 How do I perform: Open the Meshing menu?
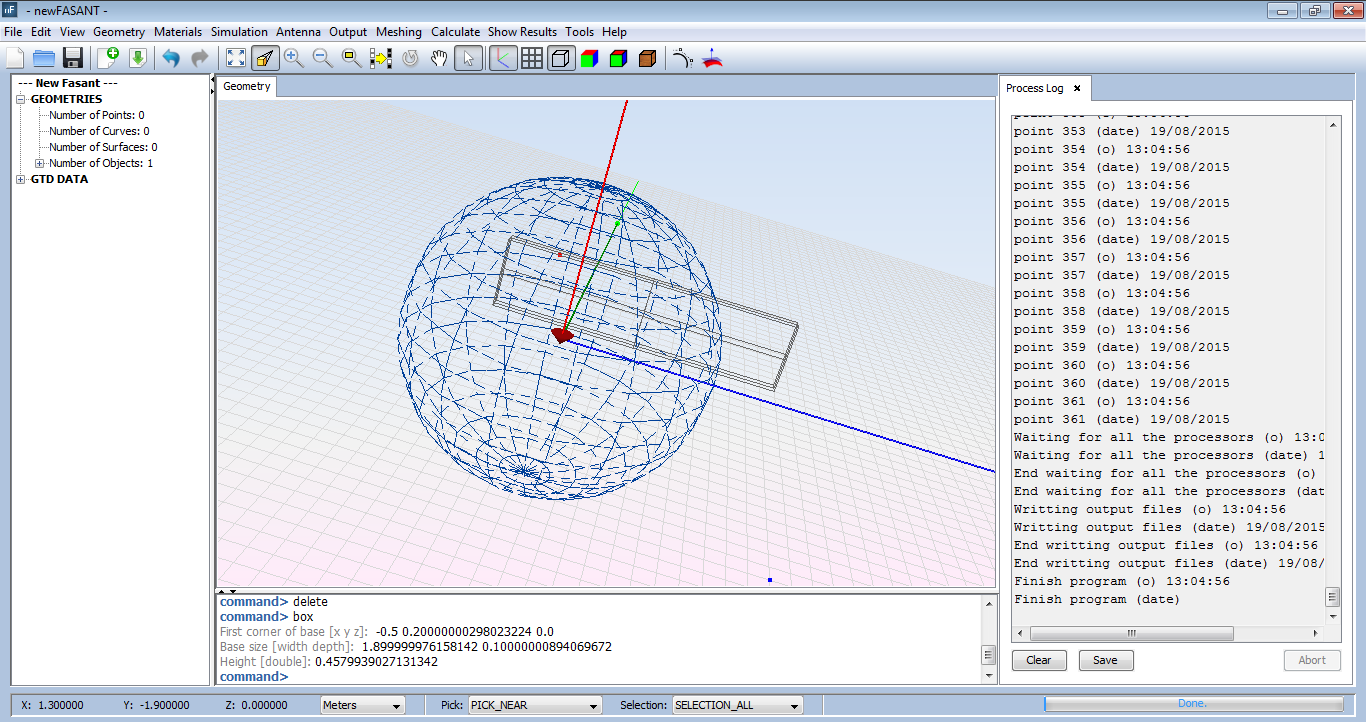point(398,32)
